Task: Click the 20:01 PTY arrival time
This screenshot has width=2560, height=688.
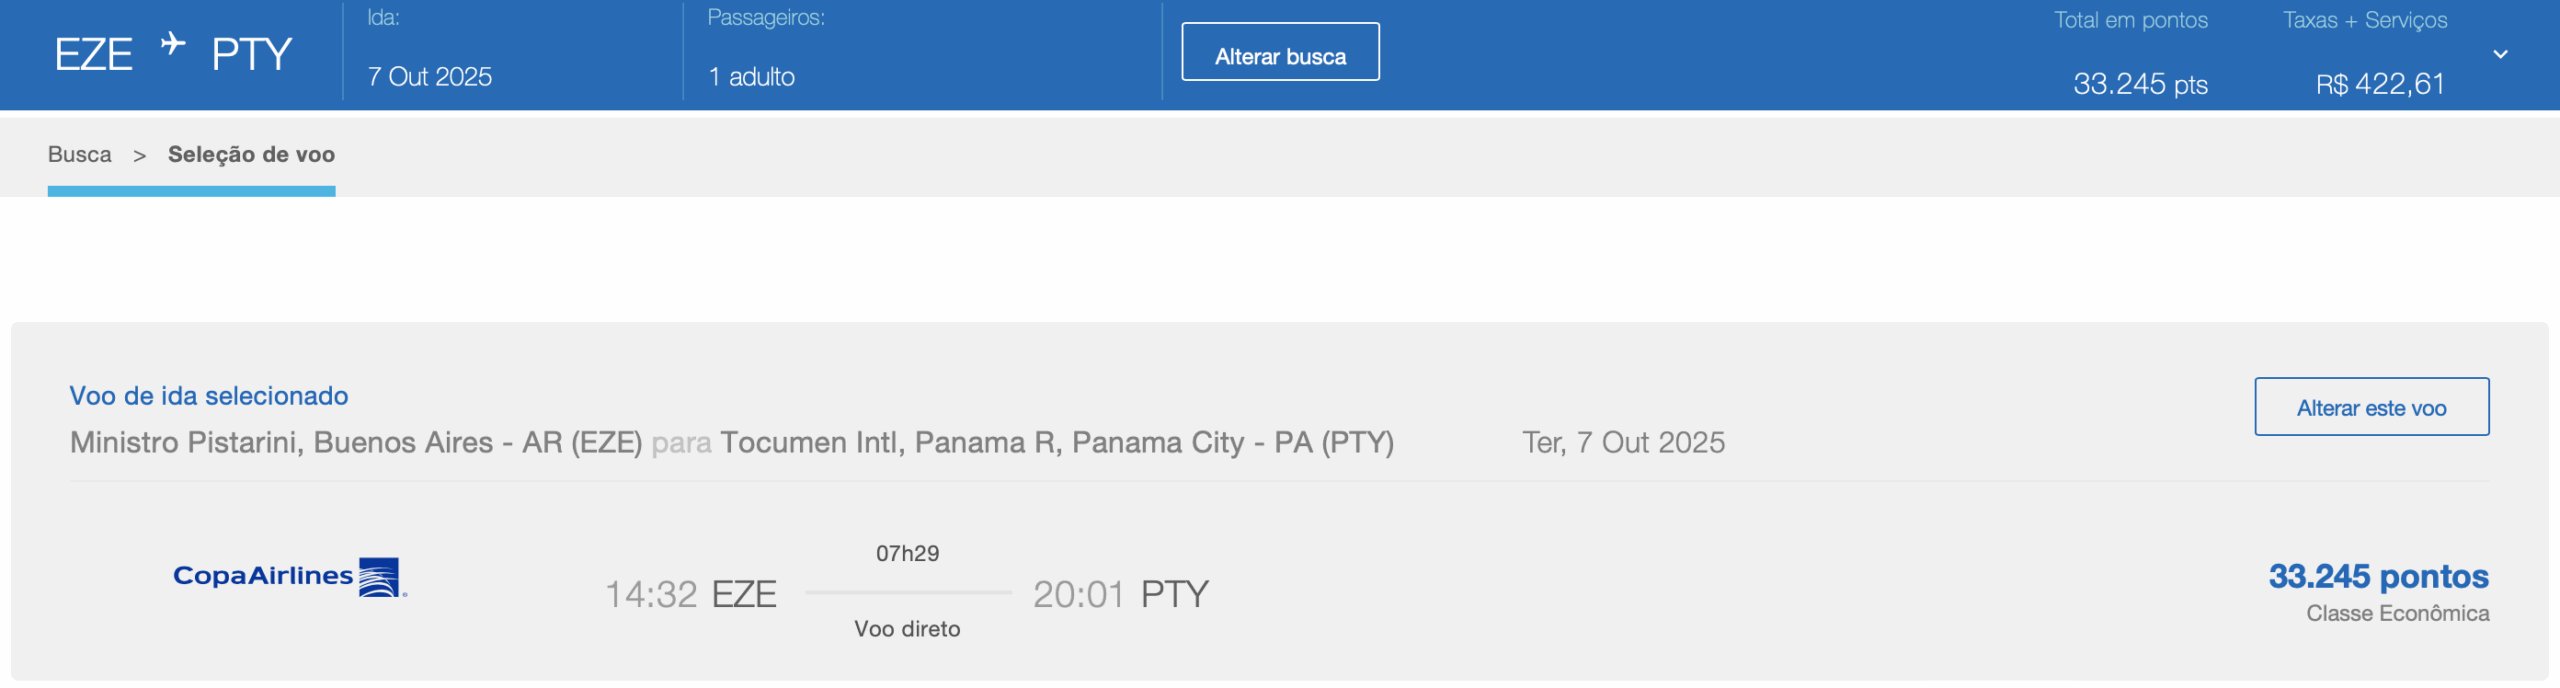Action: (1121, 595)
